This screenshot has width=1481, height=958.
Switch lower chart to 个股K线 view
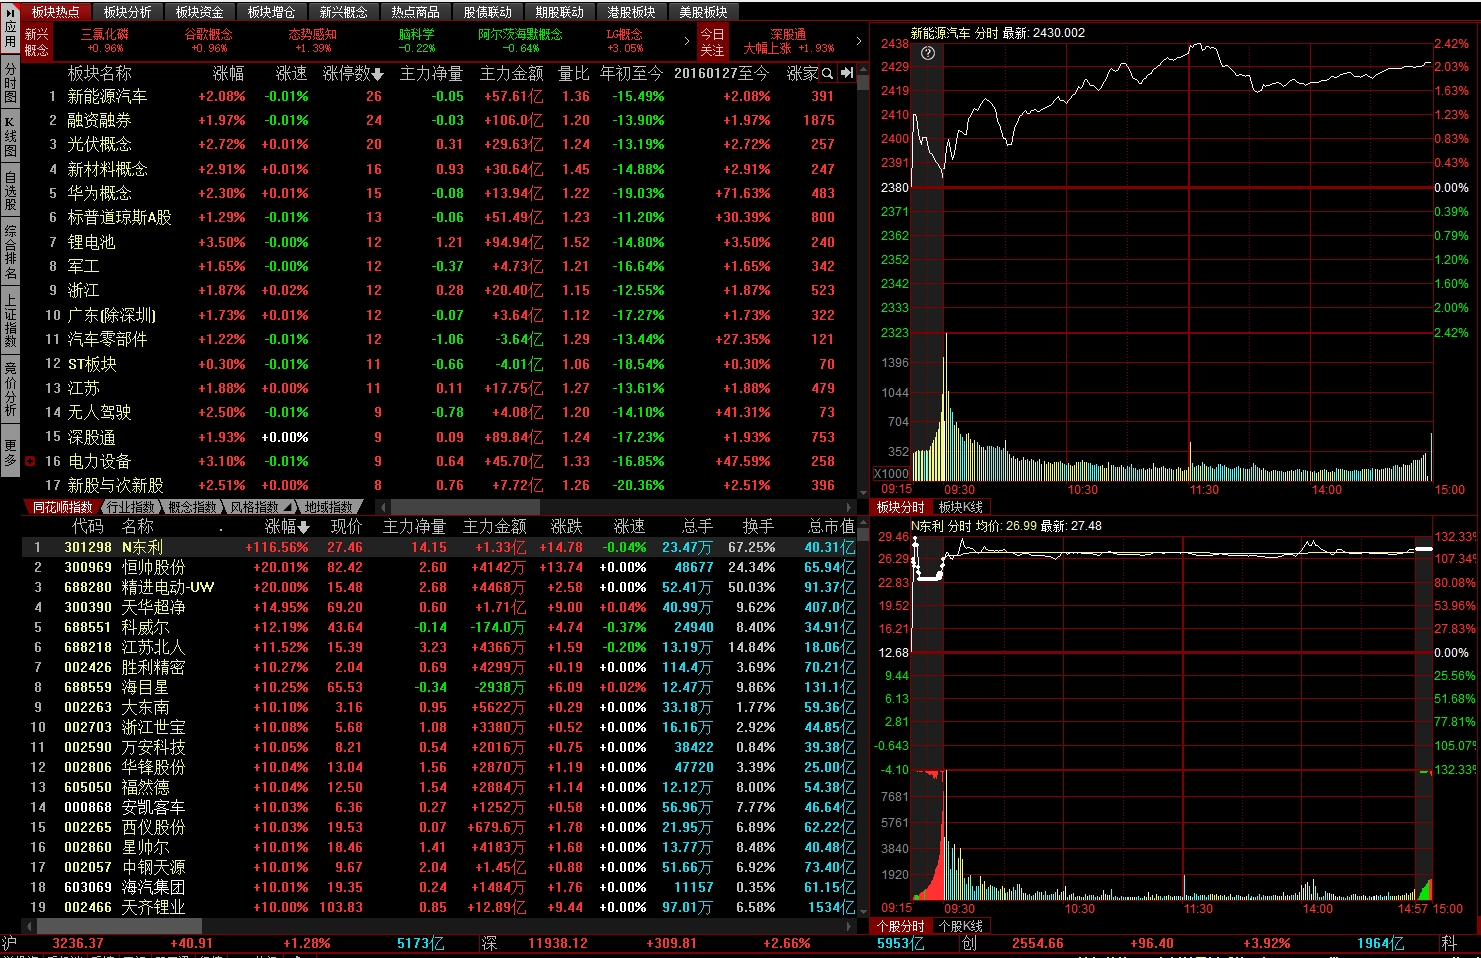[x=960, y=926]
